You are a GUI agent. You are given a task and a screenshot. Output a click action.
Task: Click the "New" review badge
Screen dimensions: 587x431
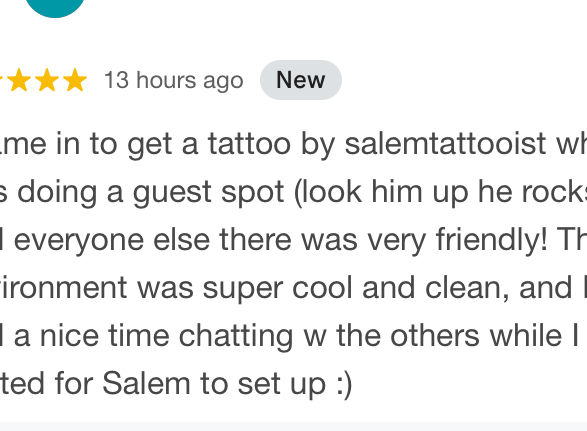(301, 80)
